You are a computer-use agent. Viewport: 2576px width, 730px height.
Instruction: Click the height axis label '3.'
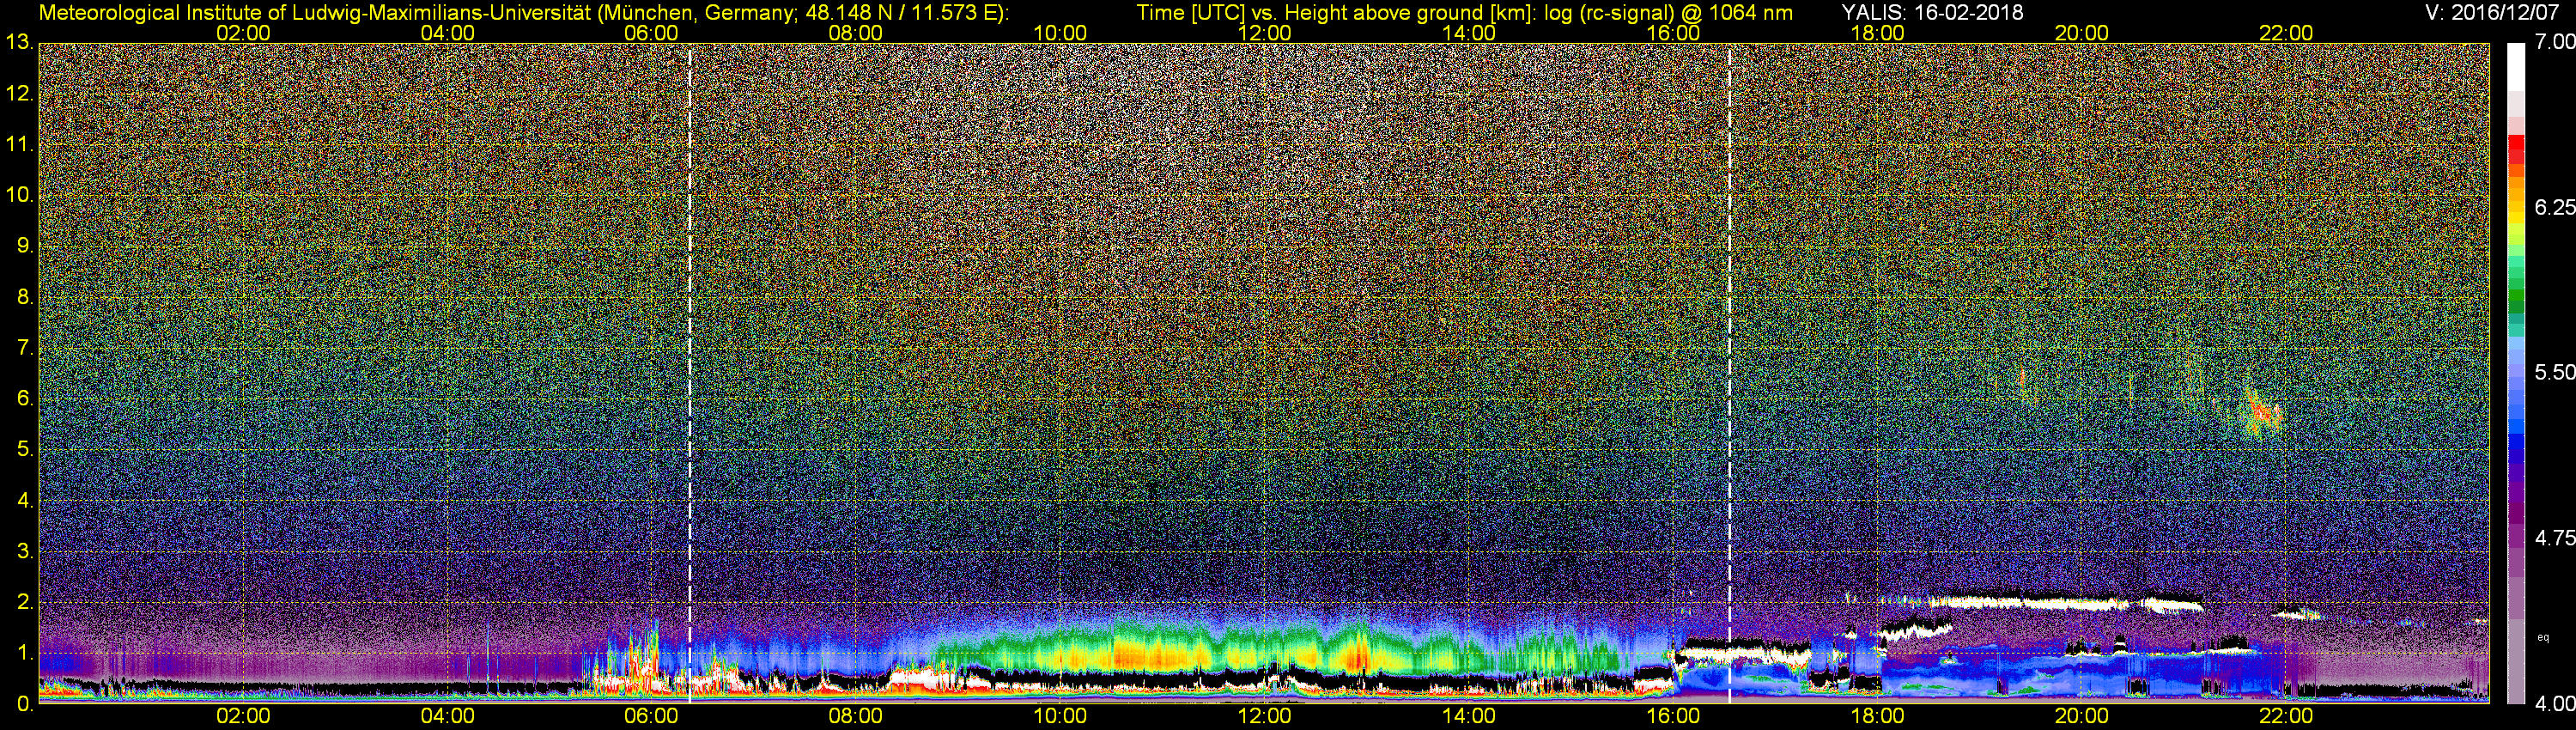coord(24,551)
